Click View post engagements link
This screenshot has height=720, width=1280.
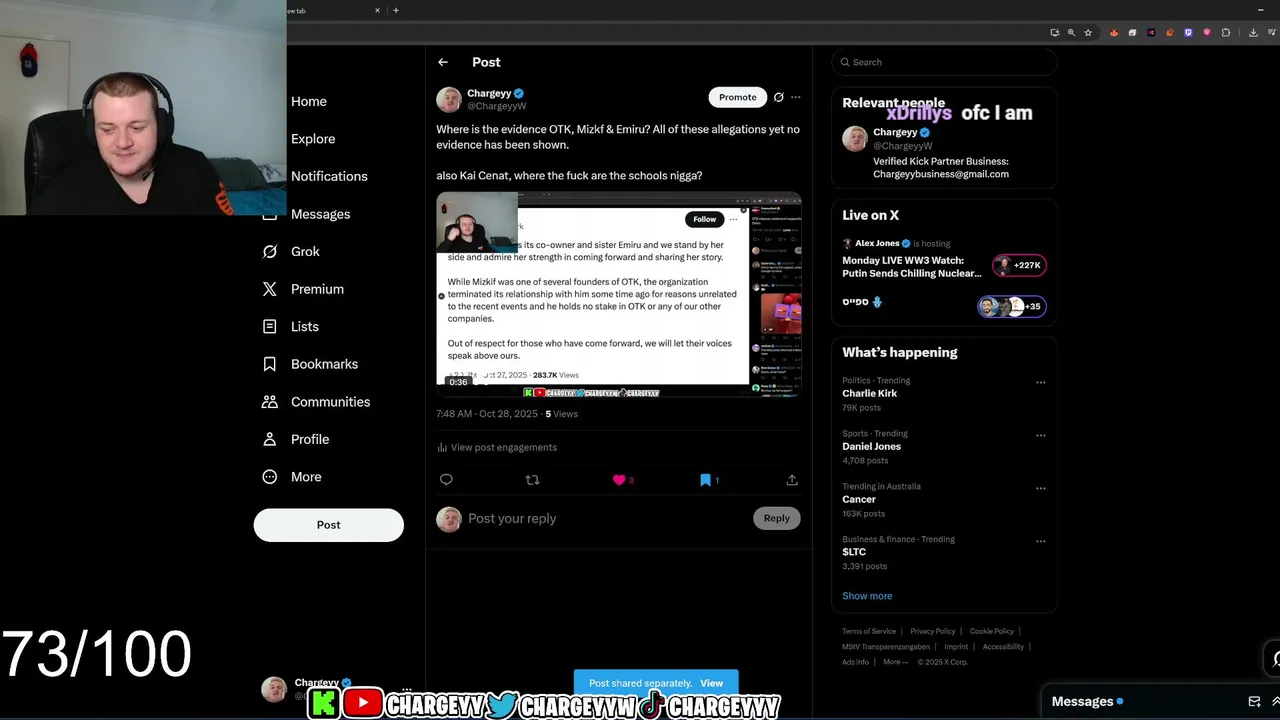pos(497,447)
